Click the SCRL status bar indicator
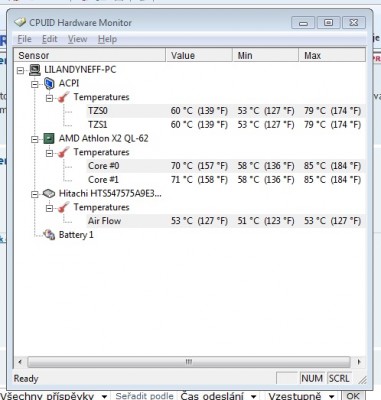The image size is (381, 400). [339, 379]
